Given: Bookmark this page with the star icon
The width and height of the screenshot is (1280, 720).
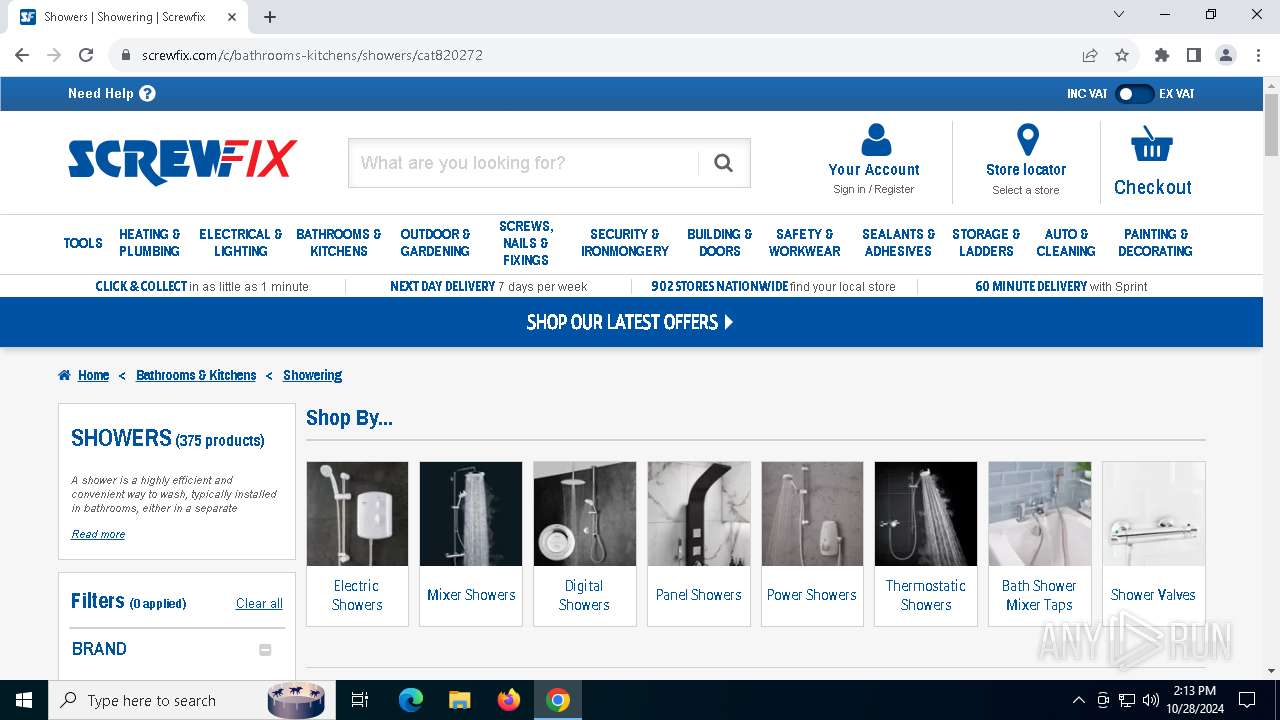Looking at the screenshot, I should [x=1122, y=55].
